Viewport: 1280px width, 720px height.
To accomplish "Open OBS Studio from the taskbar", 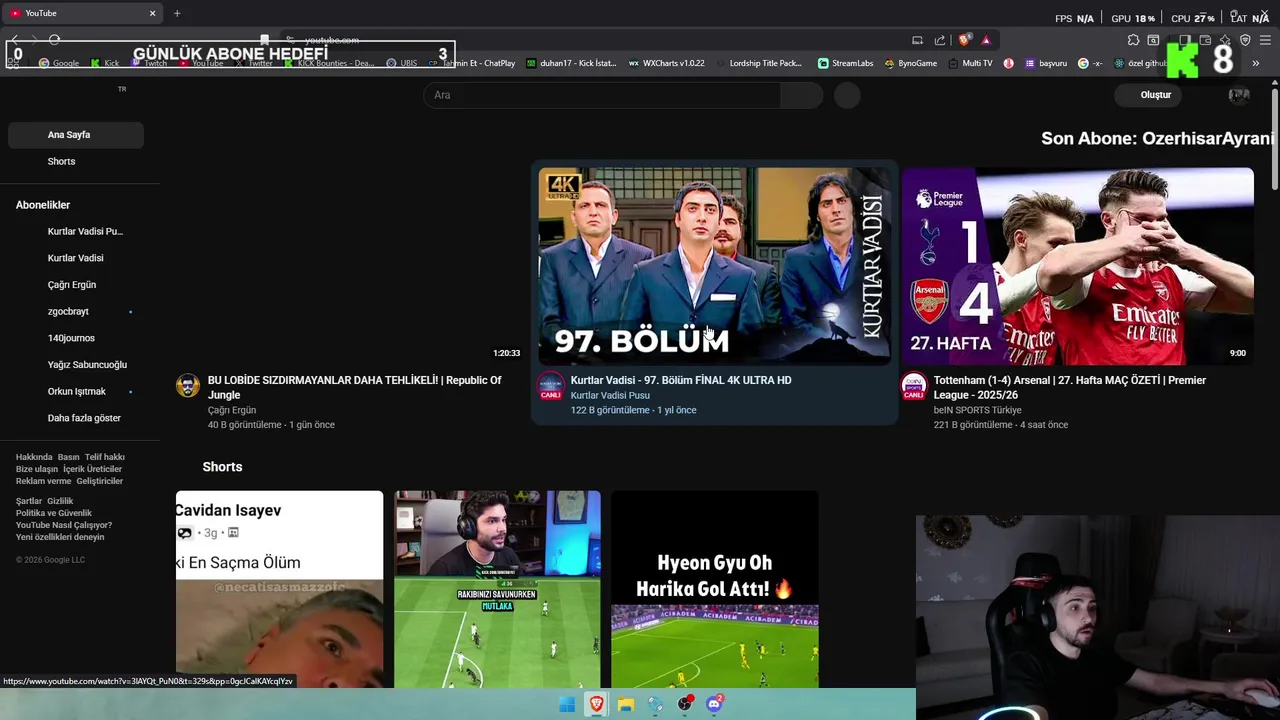I will [685, 704].
